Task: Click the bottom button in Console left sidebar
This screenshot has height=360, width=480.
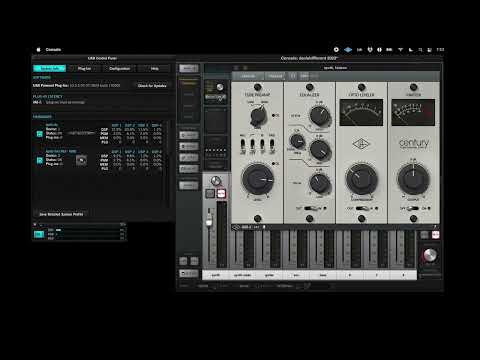Action: pyautogui.click(x=189, y=273)
